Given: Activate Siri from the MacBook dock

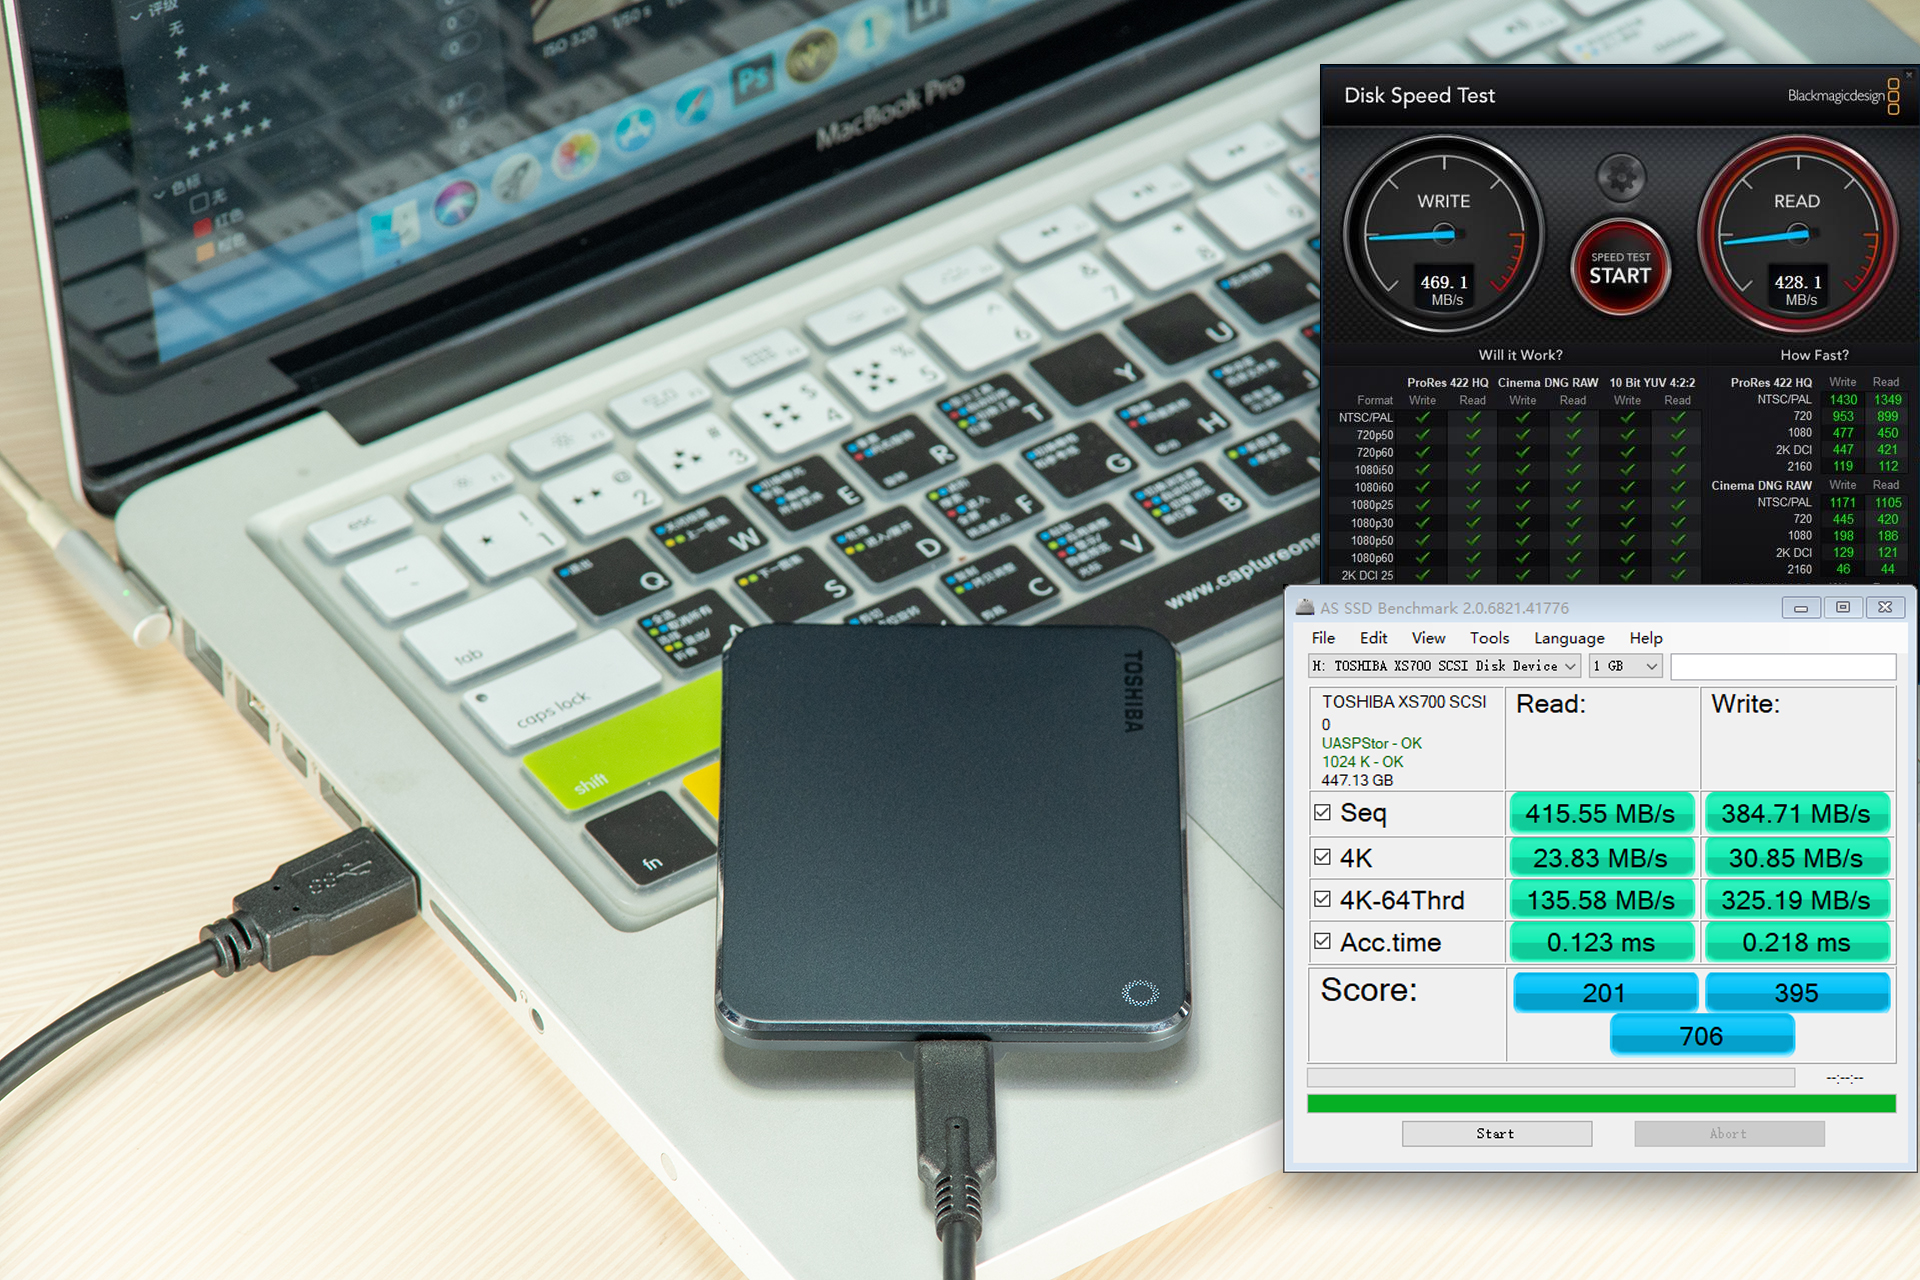Looking at the screenshot, I should (456, 204).
